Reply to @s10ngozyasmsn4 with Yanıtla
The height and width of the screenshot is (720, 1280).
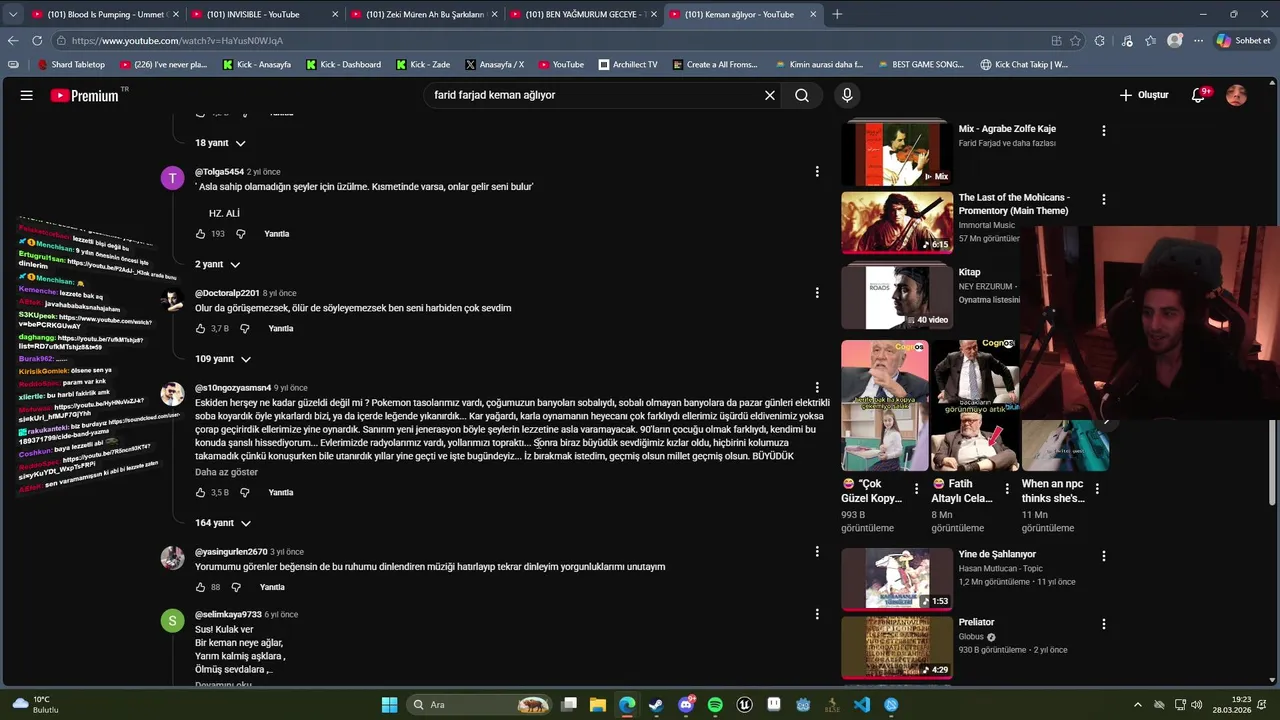click(x=281, y=492)
